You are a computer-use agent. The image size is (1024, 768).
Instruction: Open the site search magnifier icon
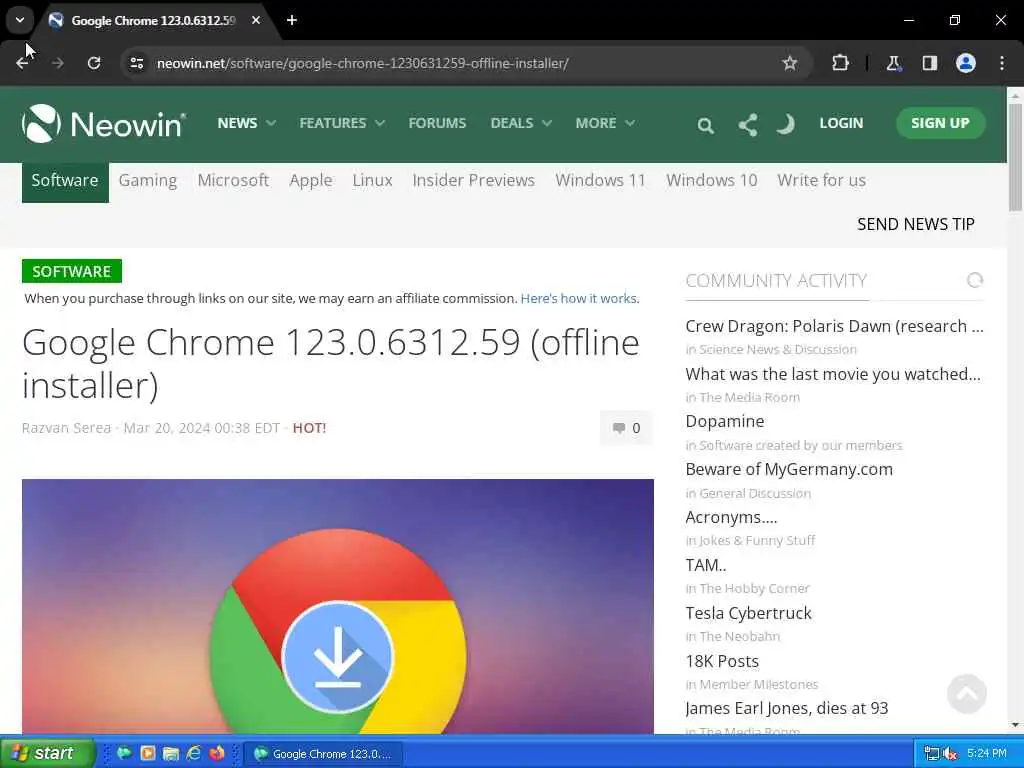pyautogui.click(x=705, y=125)
